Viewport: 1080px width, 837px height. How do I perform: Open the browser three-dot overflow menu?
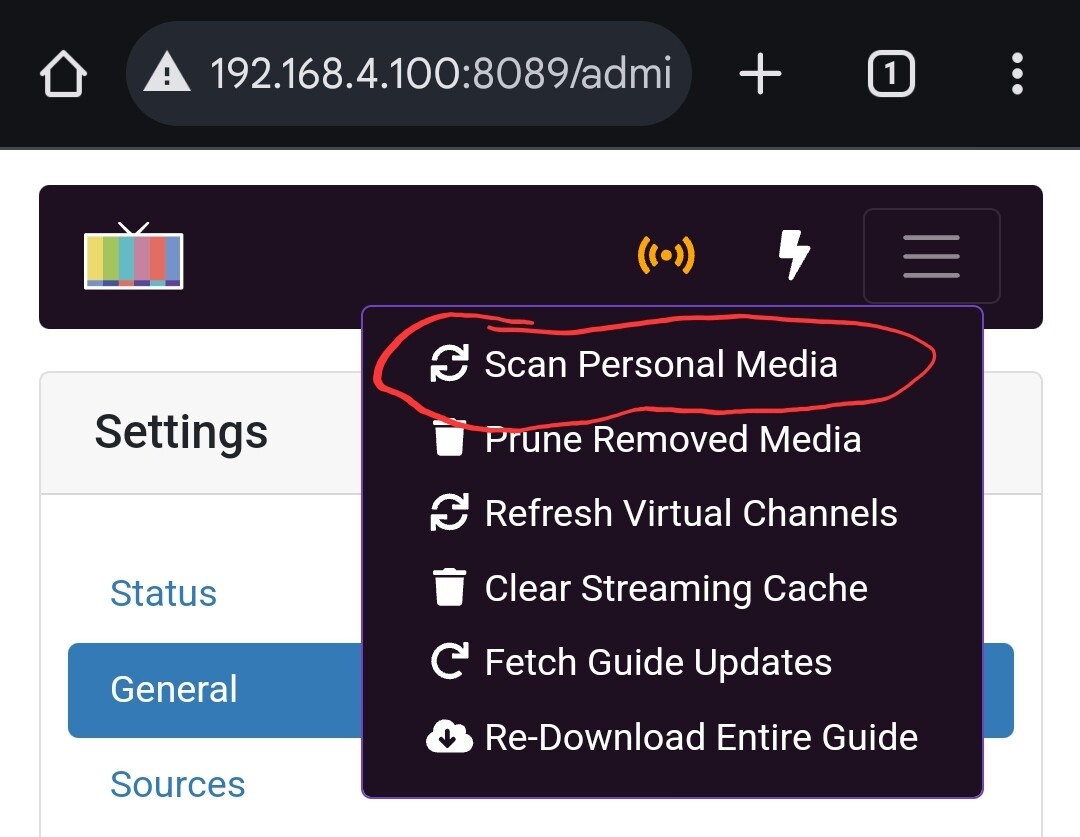1017,75
